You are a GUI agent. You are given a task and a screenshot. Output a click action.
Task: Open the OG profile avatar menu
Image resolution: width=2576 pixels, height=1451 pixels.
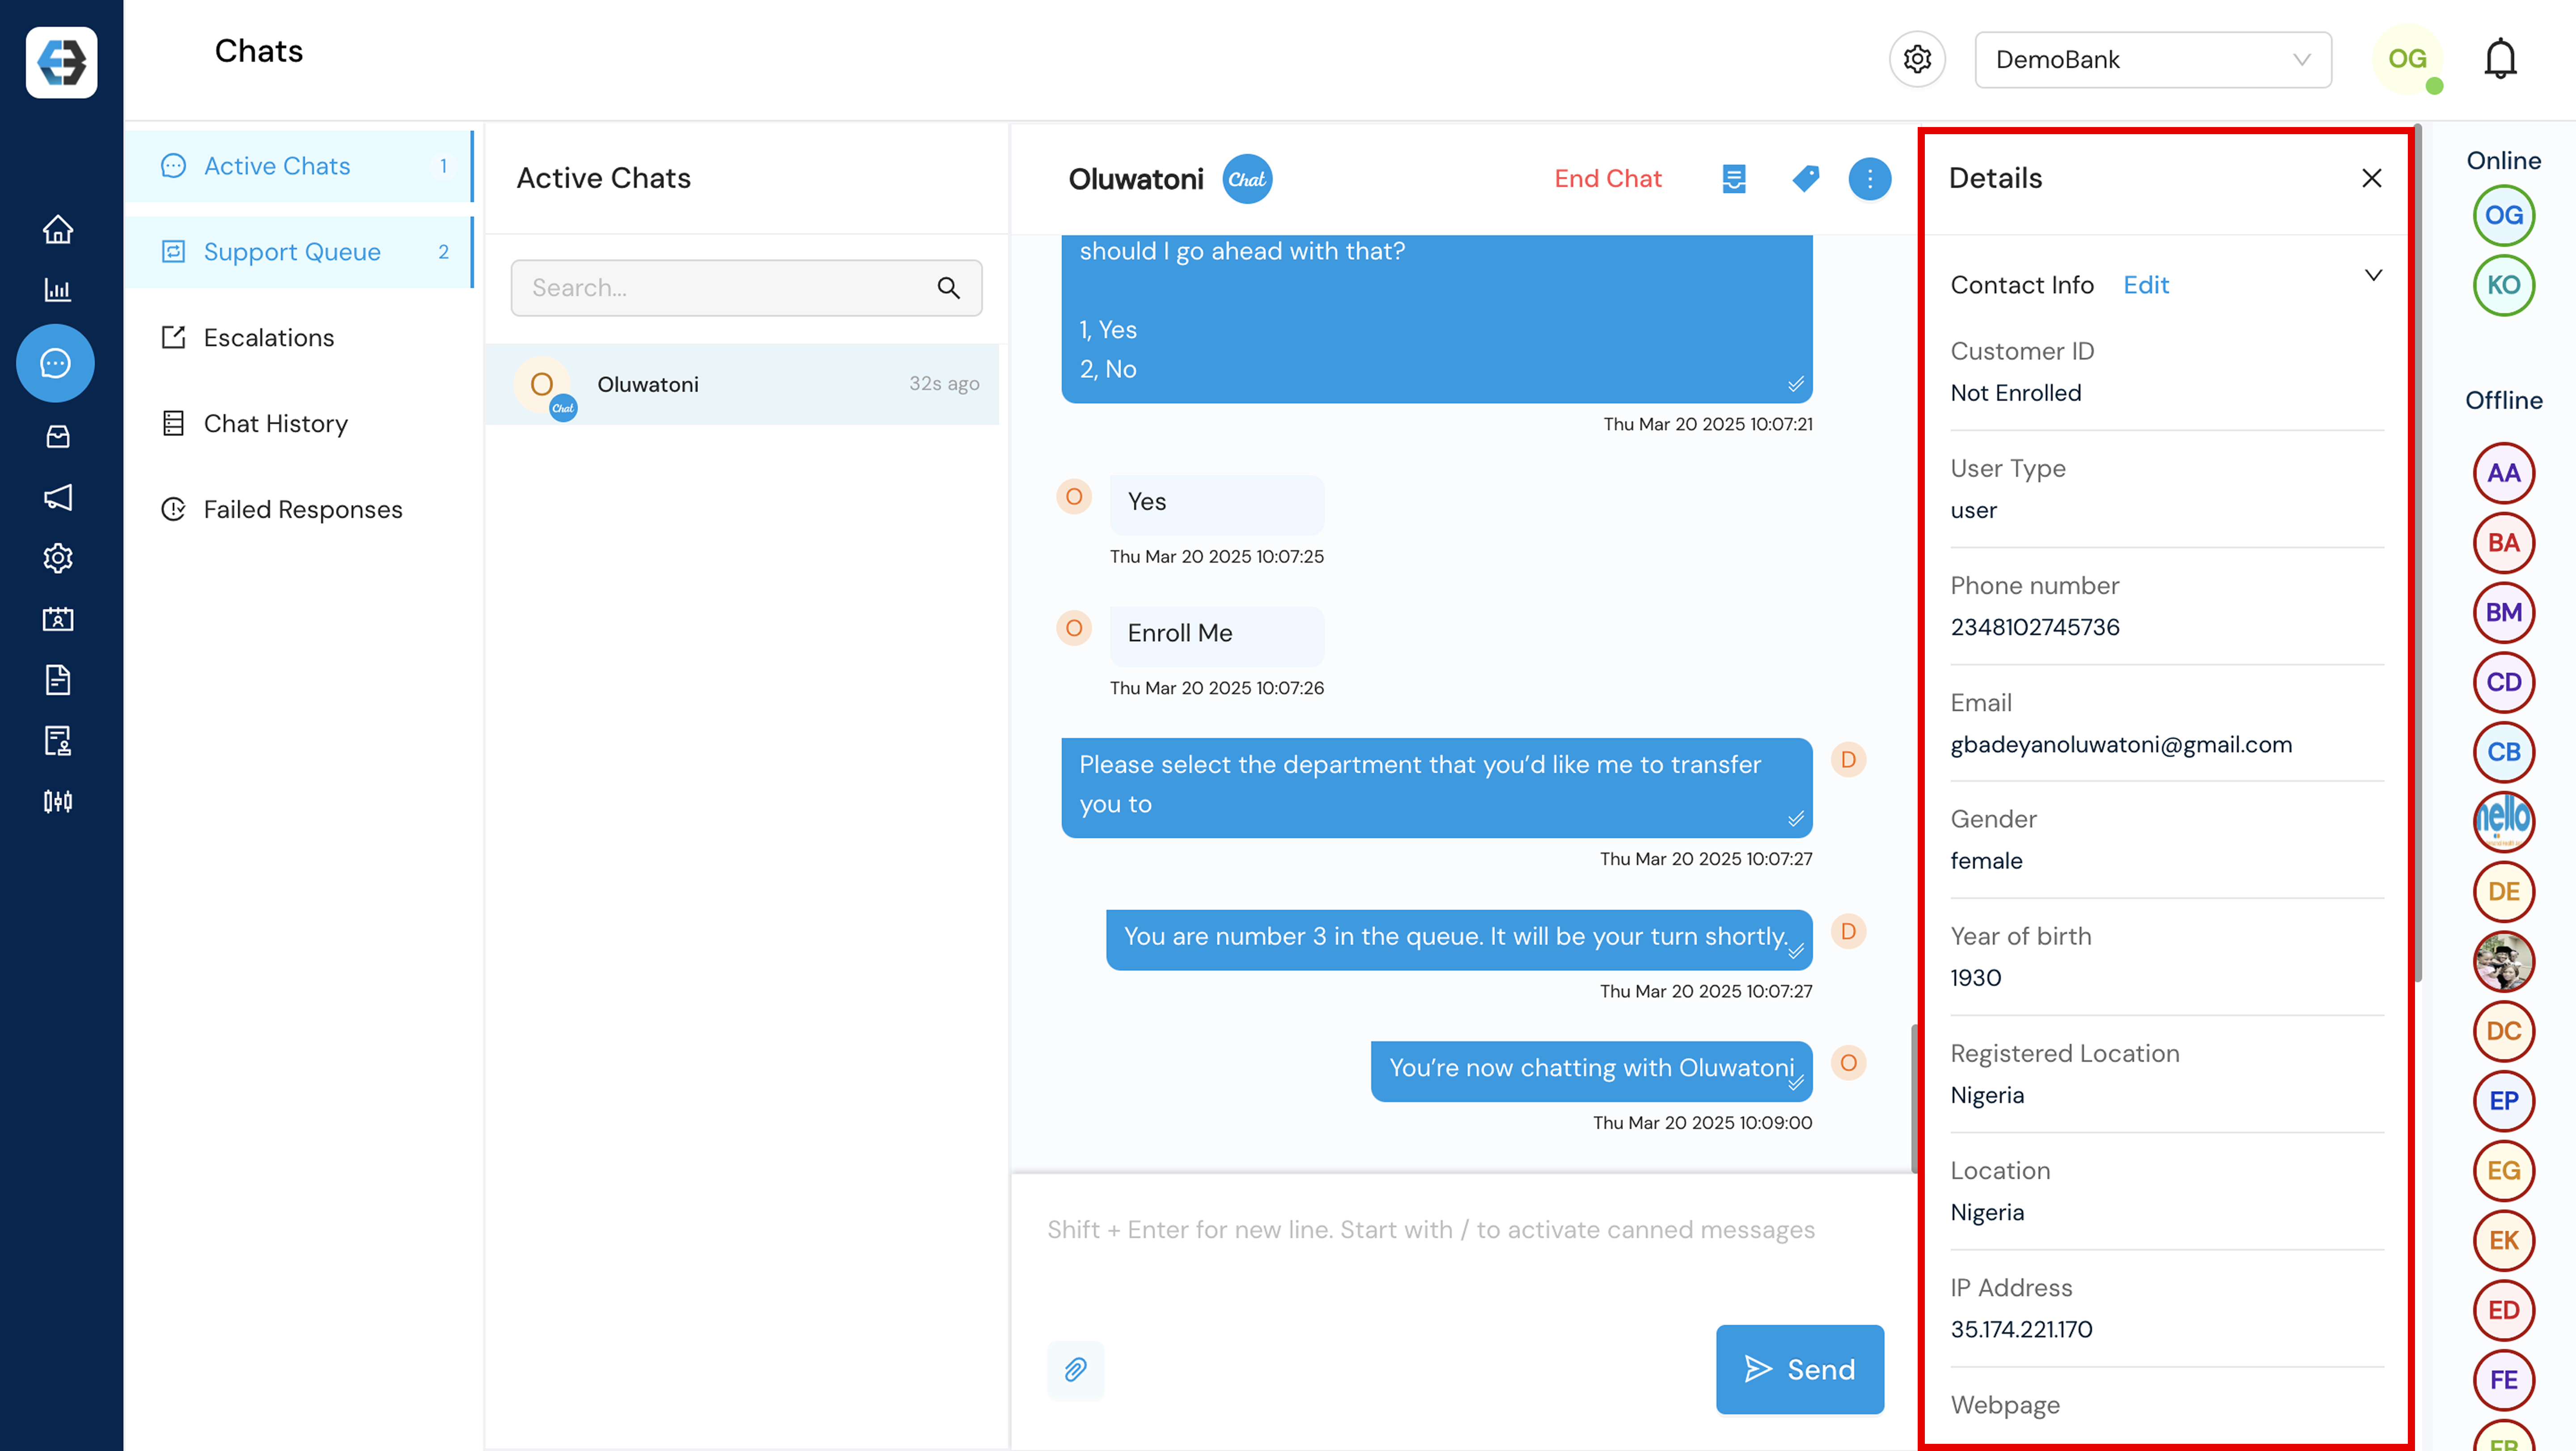coord(2406,60)
